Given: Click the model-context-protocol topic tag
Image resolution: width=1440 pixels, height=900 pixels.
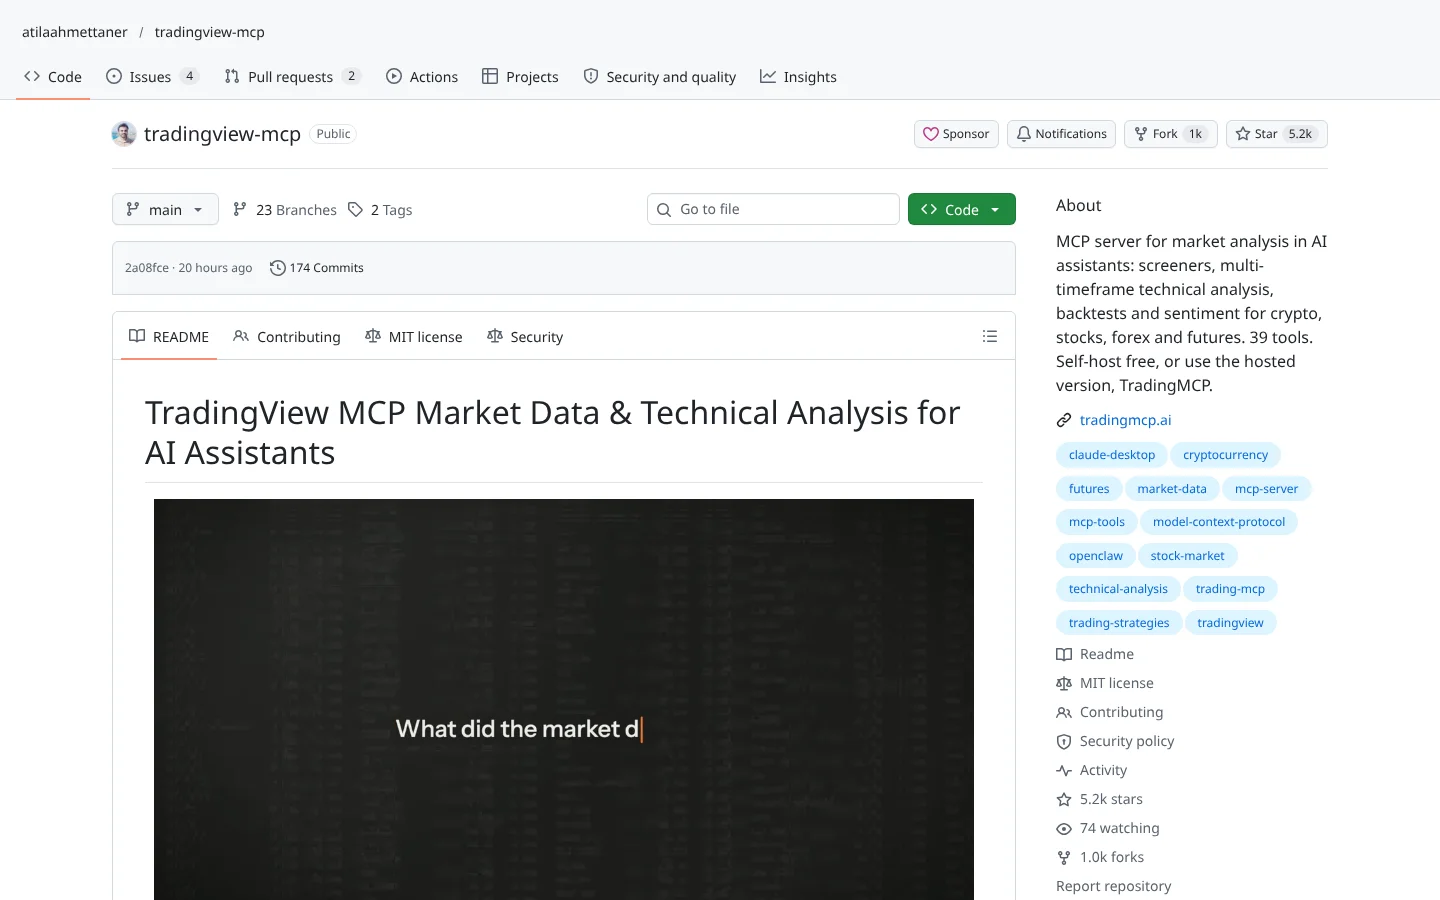Looking at the screenshot, I should (1219, 522).
